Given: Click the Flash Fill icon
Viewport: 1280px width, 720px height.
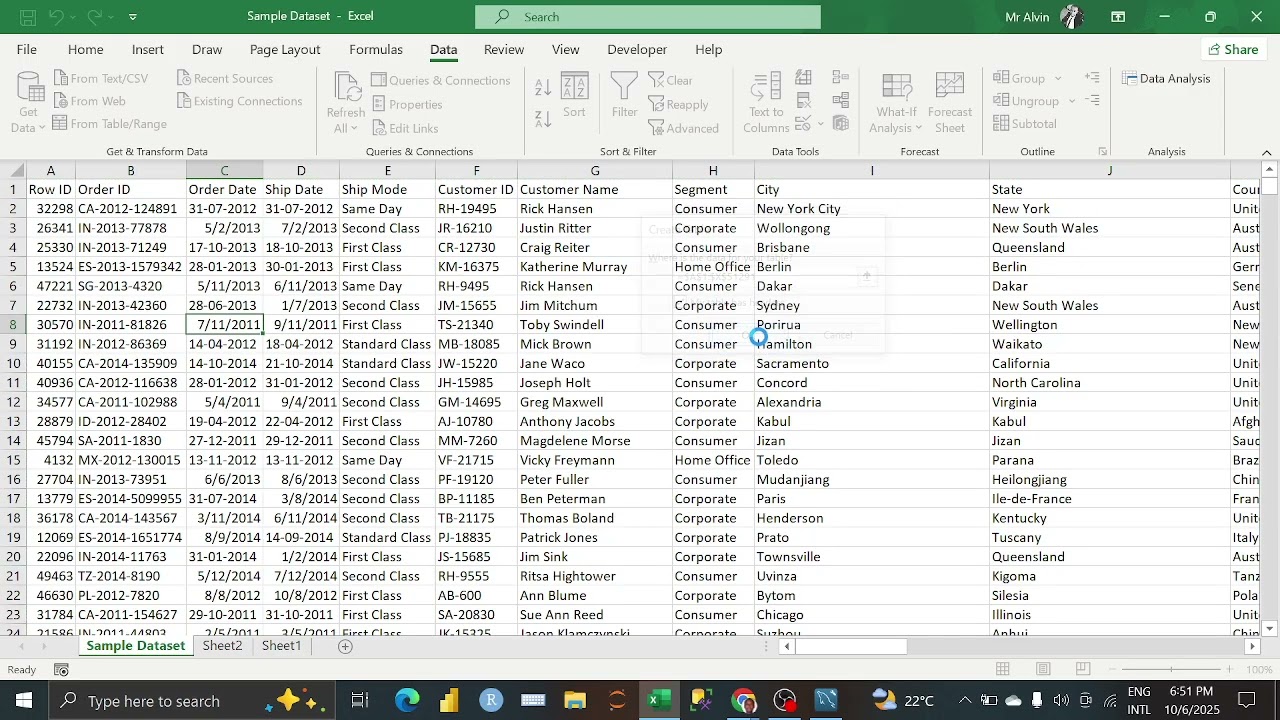Looking at the screenshot, I should tap(804, 78).
